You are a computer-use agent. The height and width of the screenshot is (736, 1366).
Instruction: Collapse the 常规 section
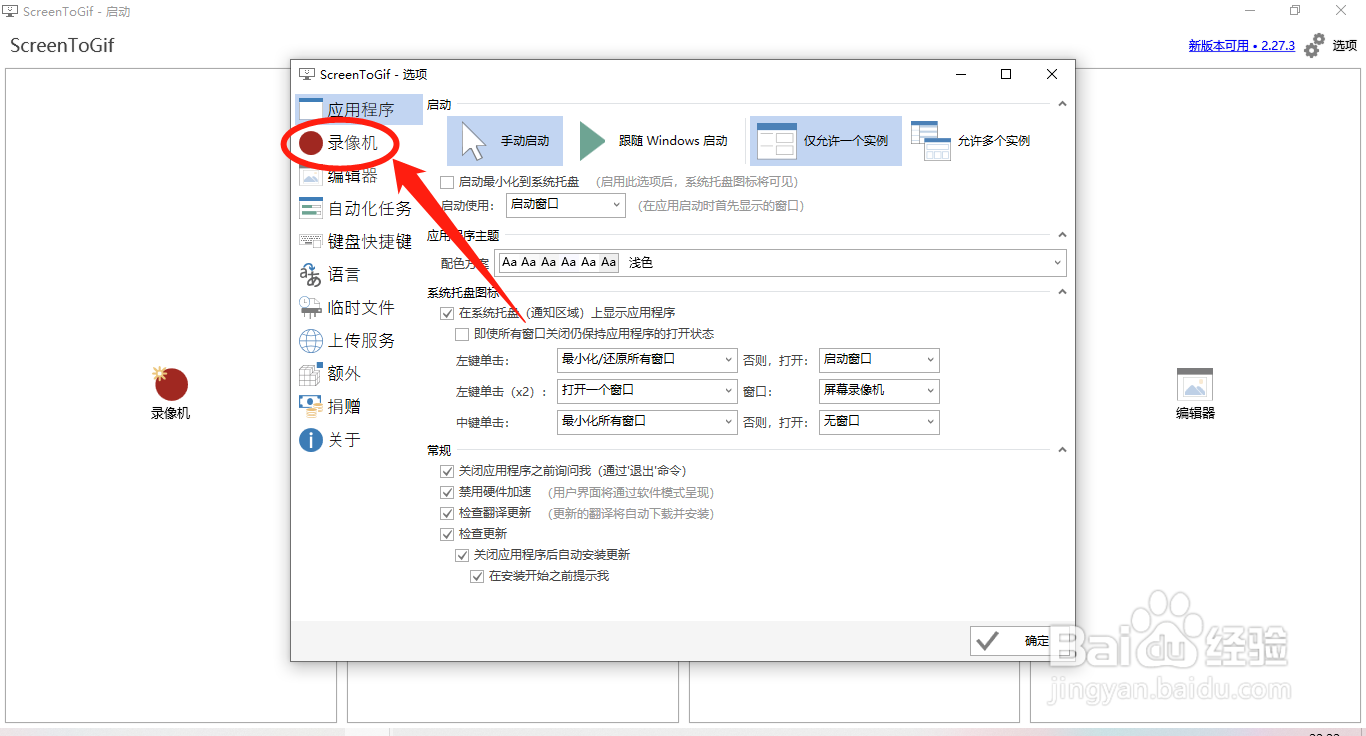pos(1062,450)
